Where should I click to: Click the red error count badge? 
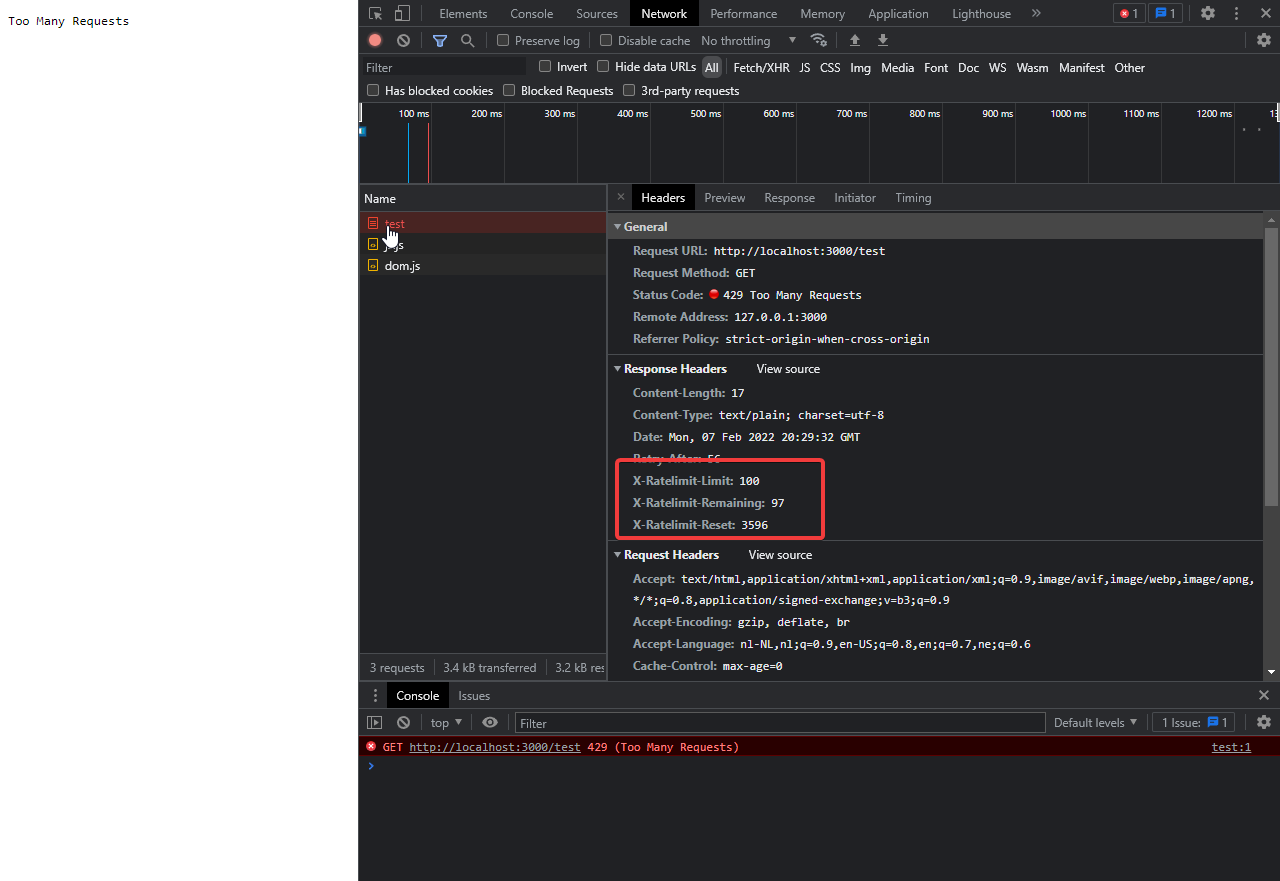(1129, 13)
